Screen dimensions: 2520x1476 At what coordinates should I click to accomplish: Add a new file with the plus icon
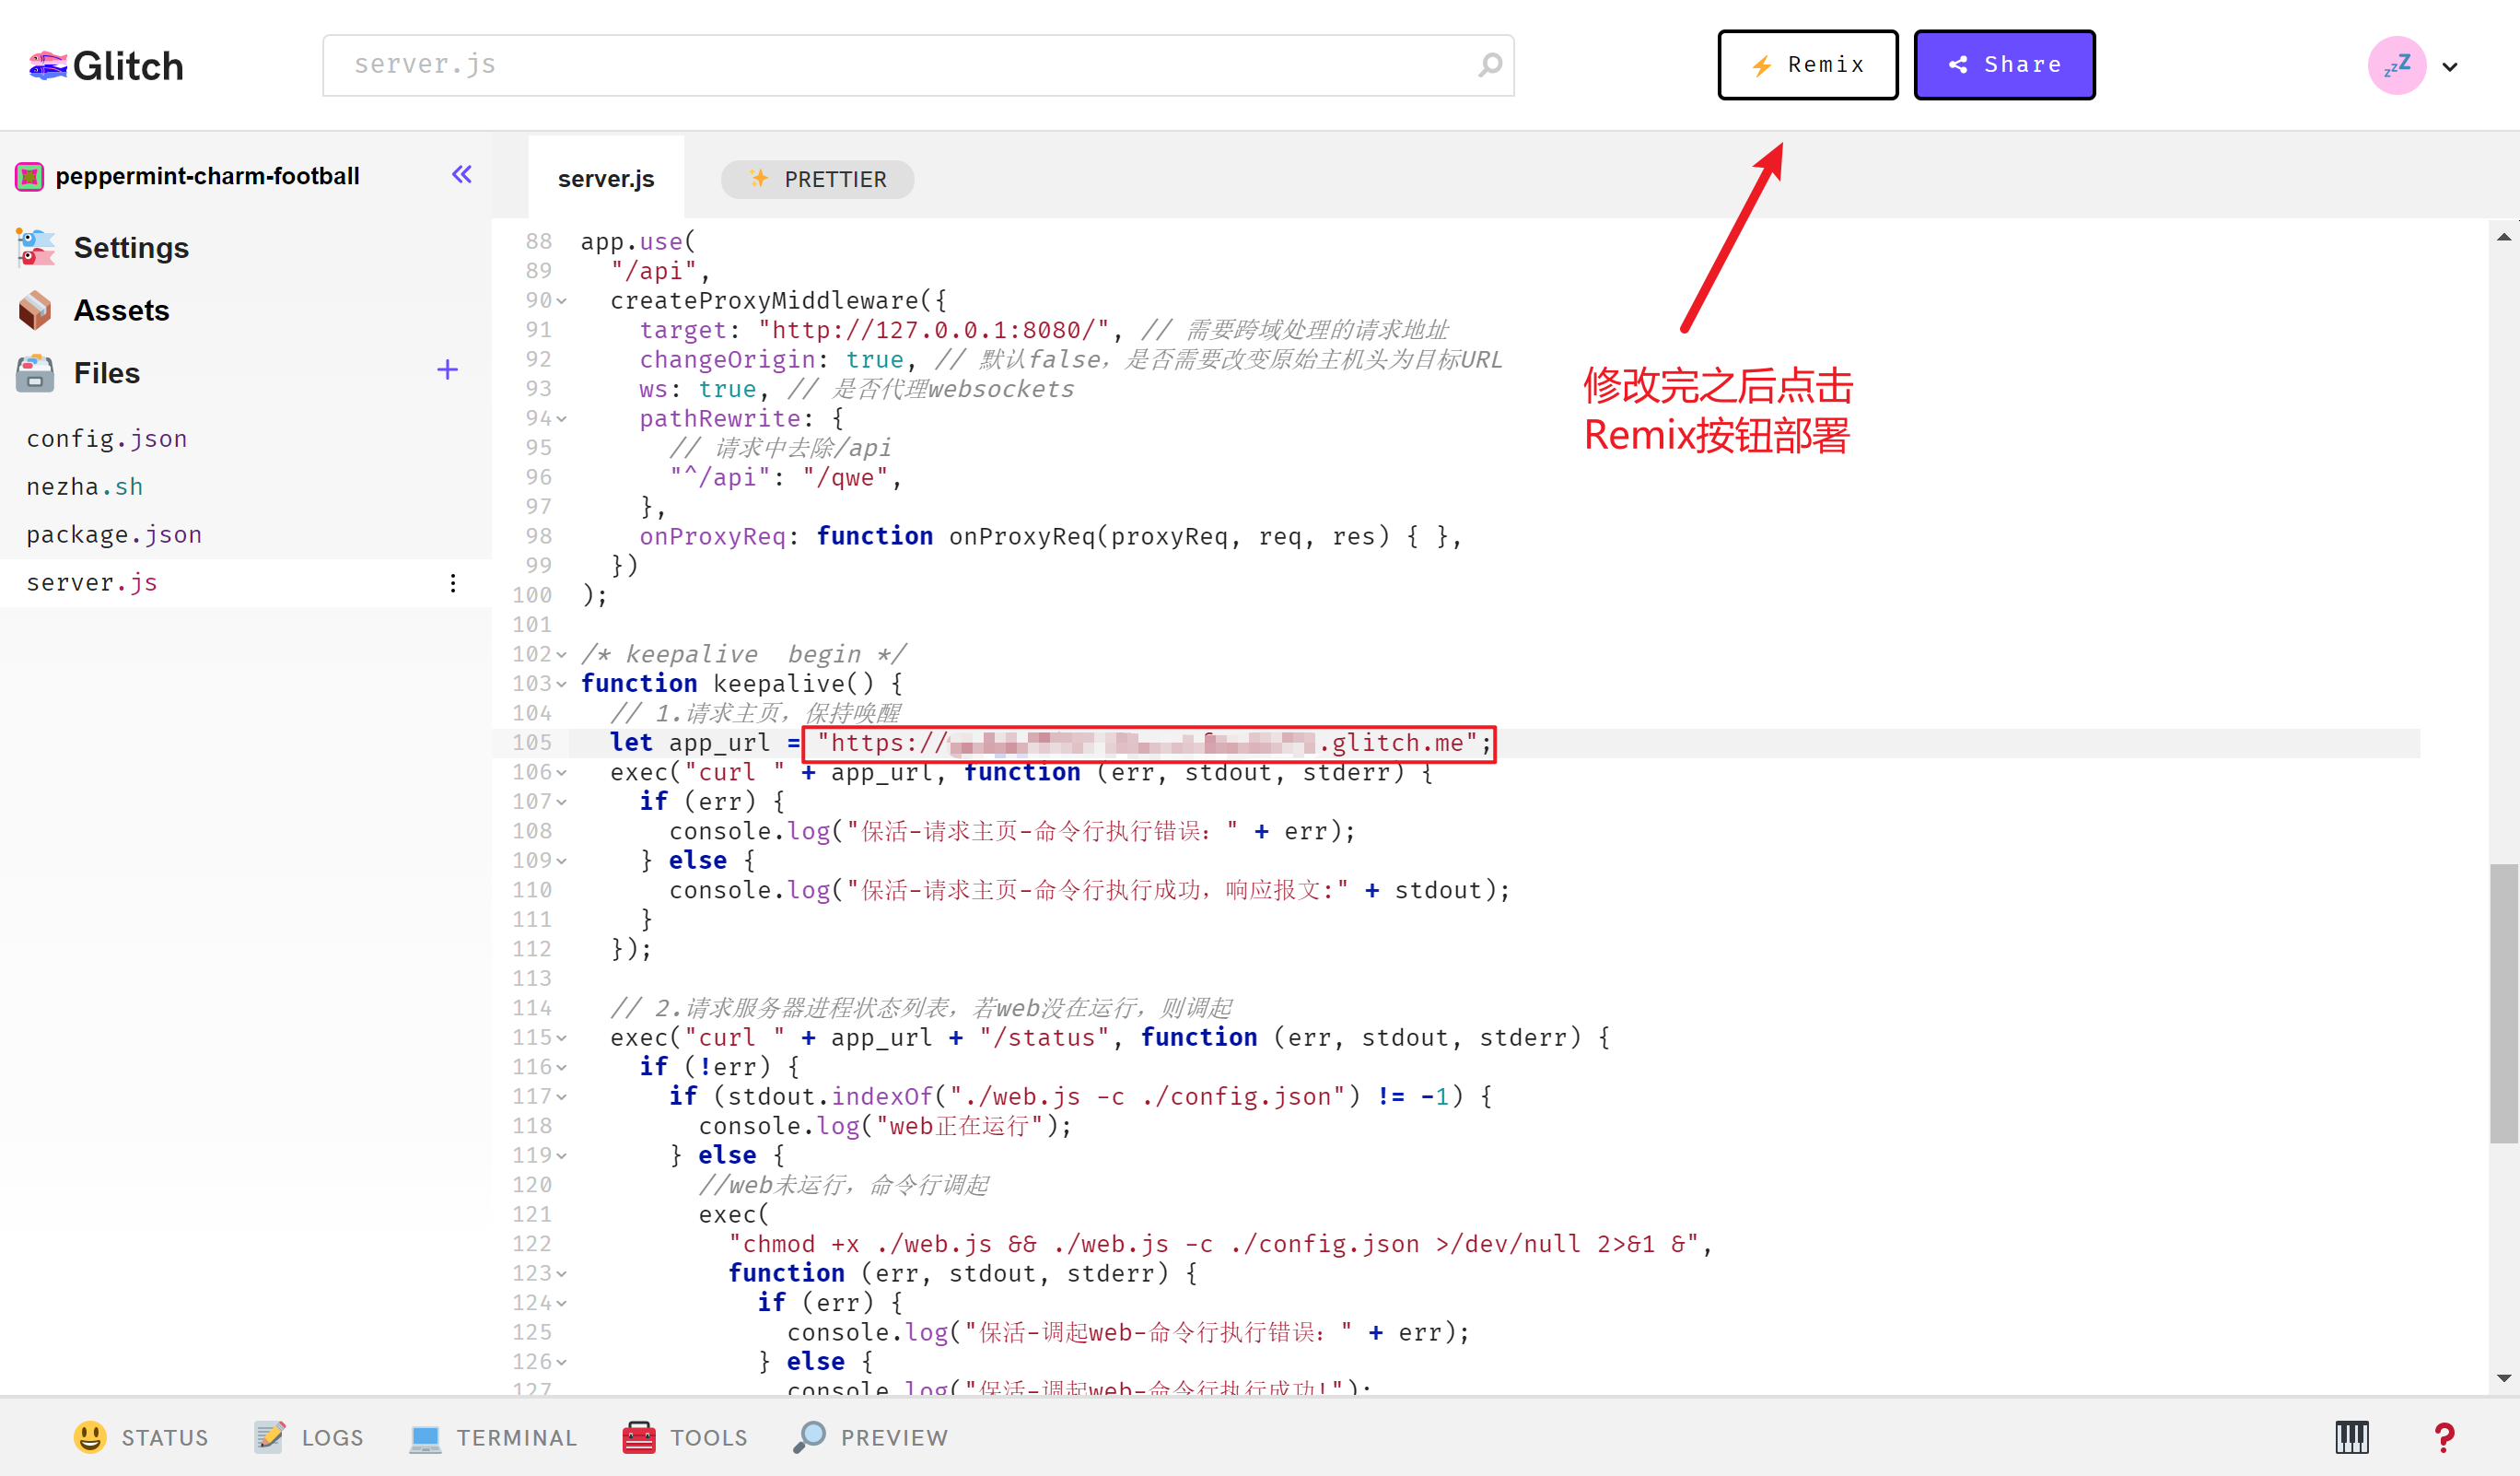[447, 370]
